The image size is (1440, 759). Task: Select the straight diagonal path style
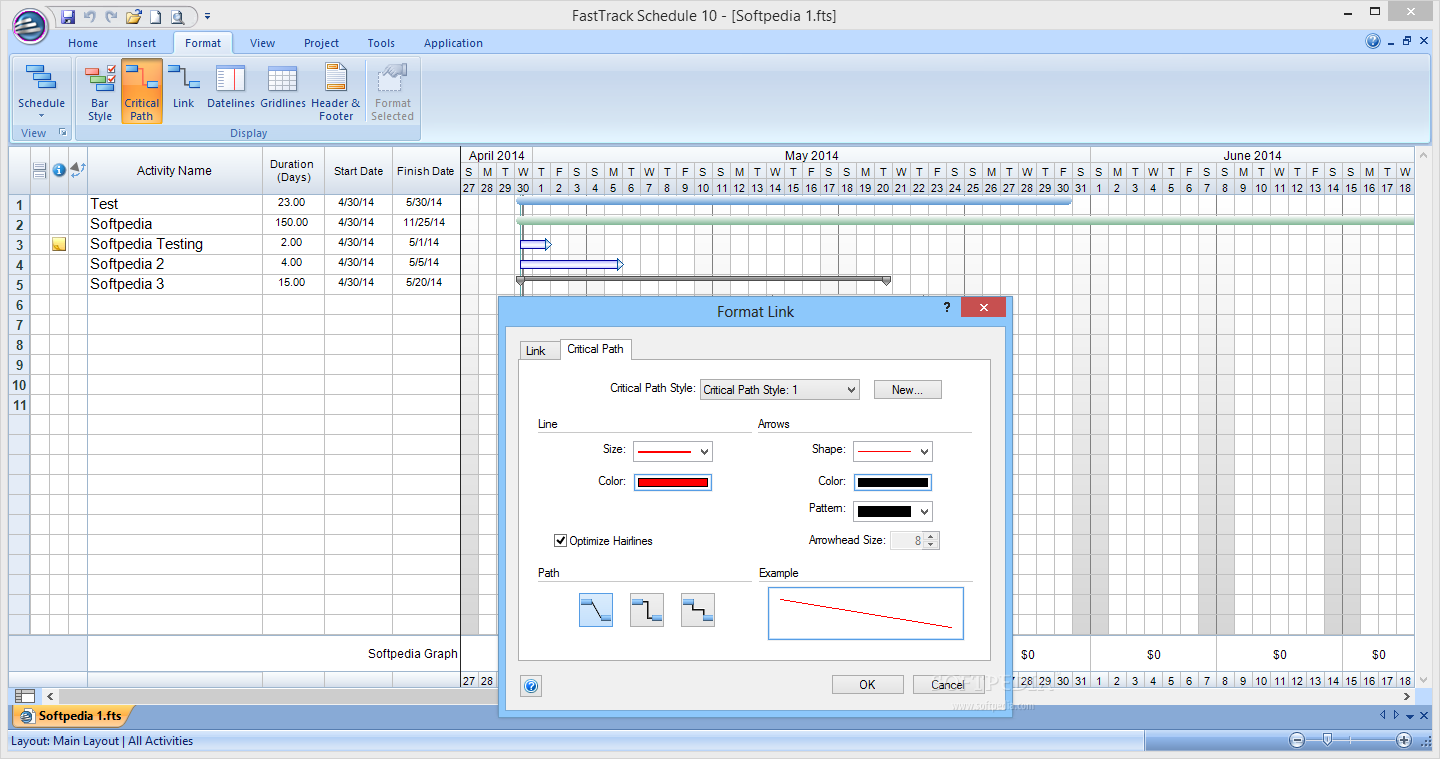coord(596,610)
